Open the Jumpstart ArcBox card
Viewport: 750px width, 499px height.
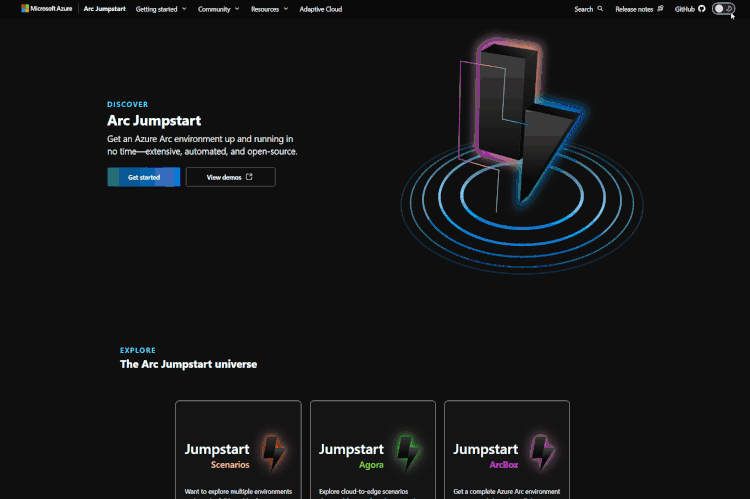(x=507, y=450)
